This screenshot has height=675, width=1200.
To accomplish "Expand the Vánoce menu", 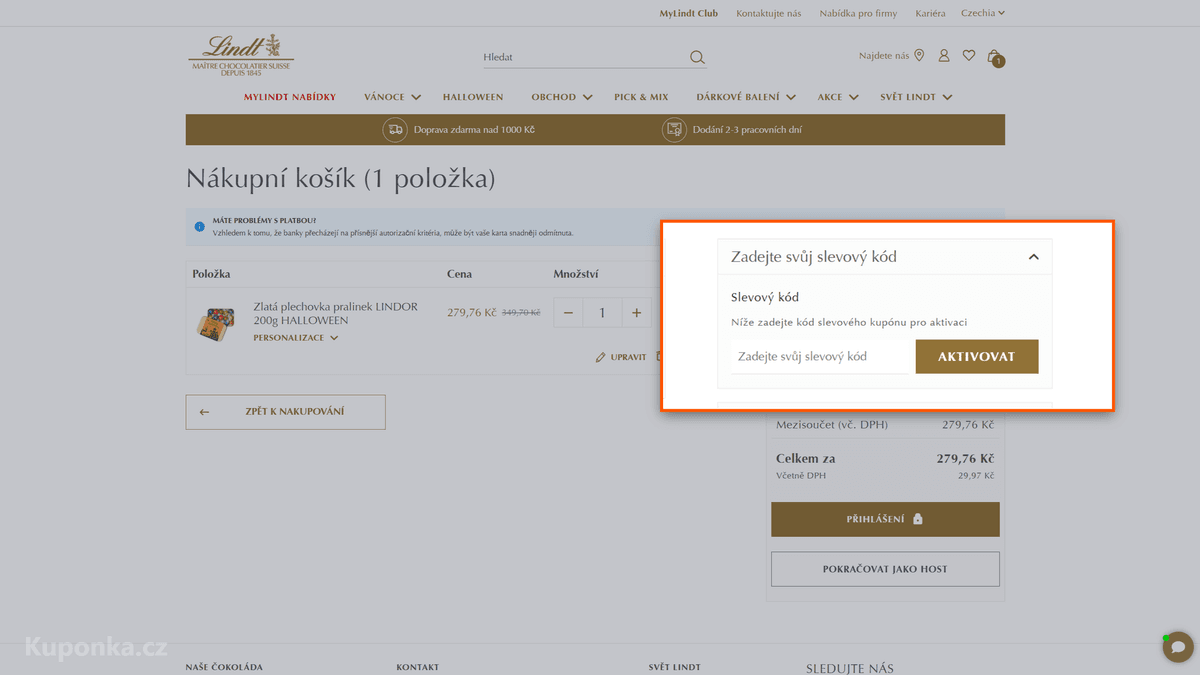I will (392, 97).
